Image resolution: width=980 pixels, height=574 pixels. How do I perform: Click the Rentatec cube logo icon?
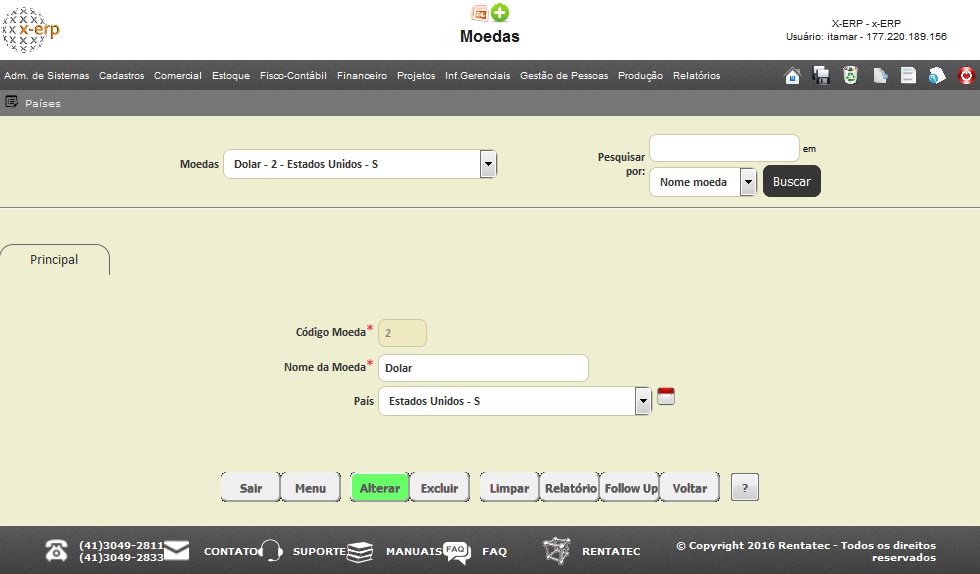pyautogui.click(x=556, y=551)
